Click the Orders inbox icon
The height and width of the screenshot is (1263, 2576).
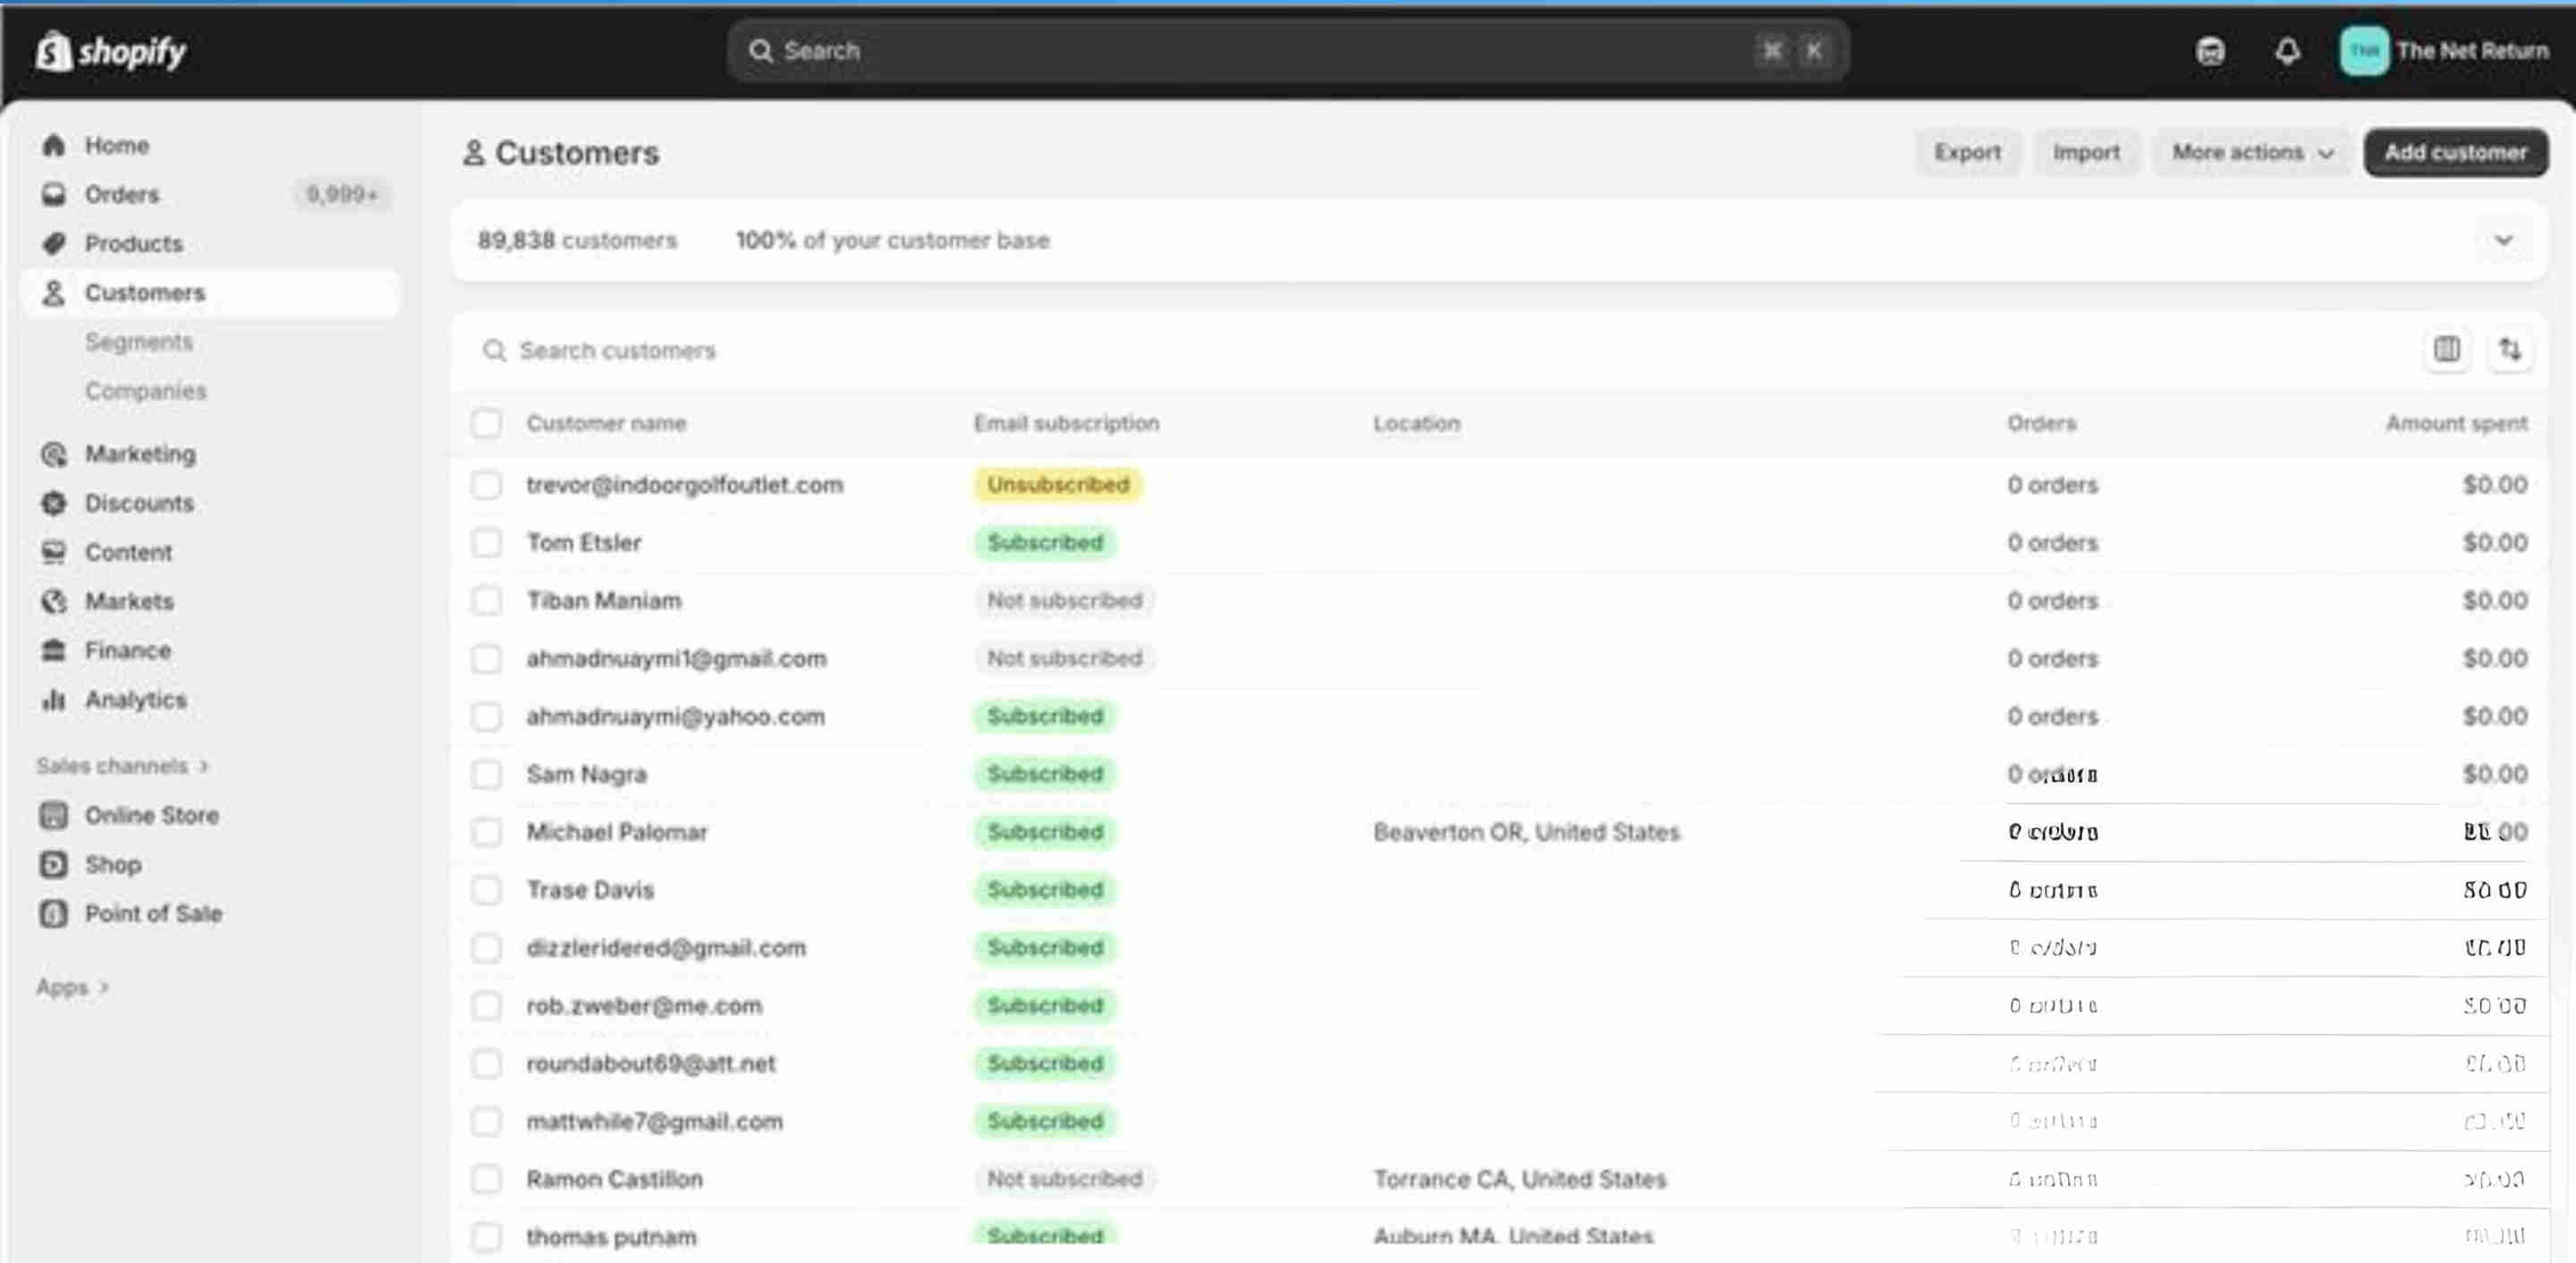click(54, 194)
